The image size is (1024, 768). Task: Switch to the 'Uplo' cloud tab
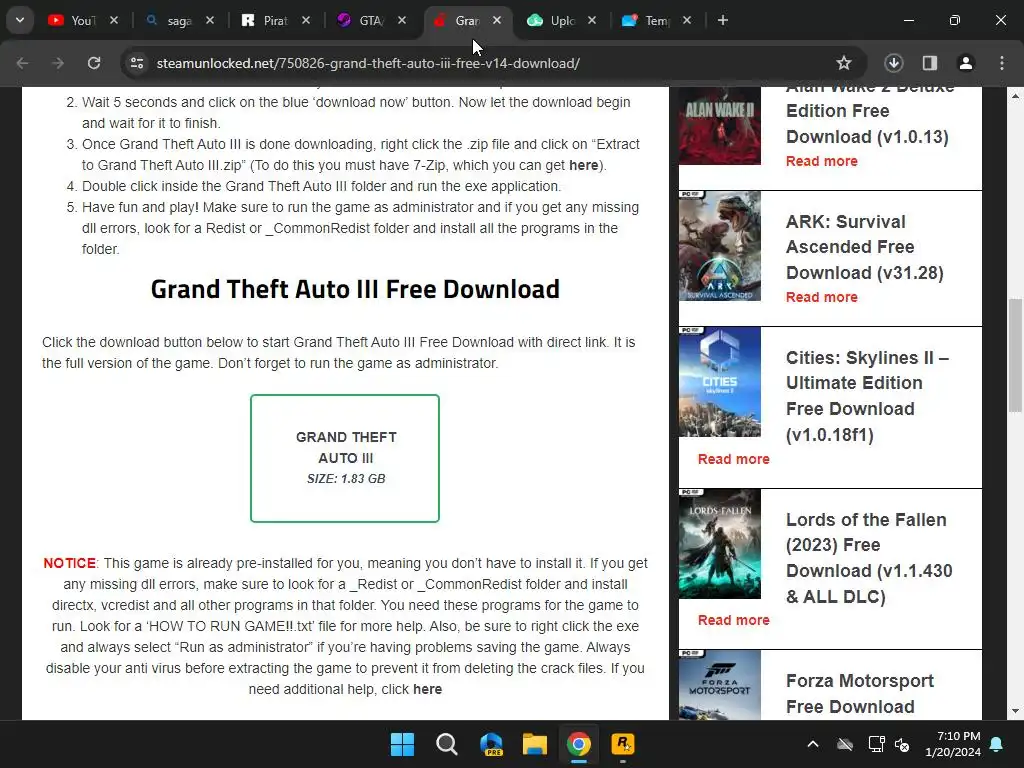[x=551, y=20]
